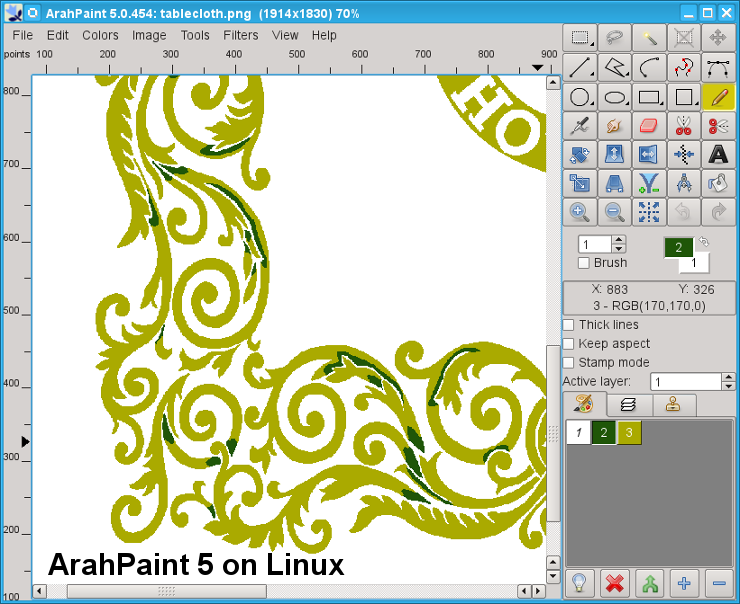Image resolution: width=740 pixels, height=604 pixels.
Task: Select the move arrows tool
Action: [x=718, y=38]
